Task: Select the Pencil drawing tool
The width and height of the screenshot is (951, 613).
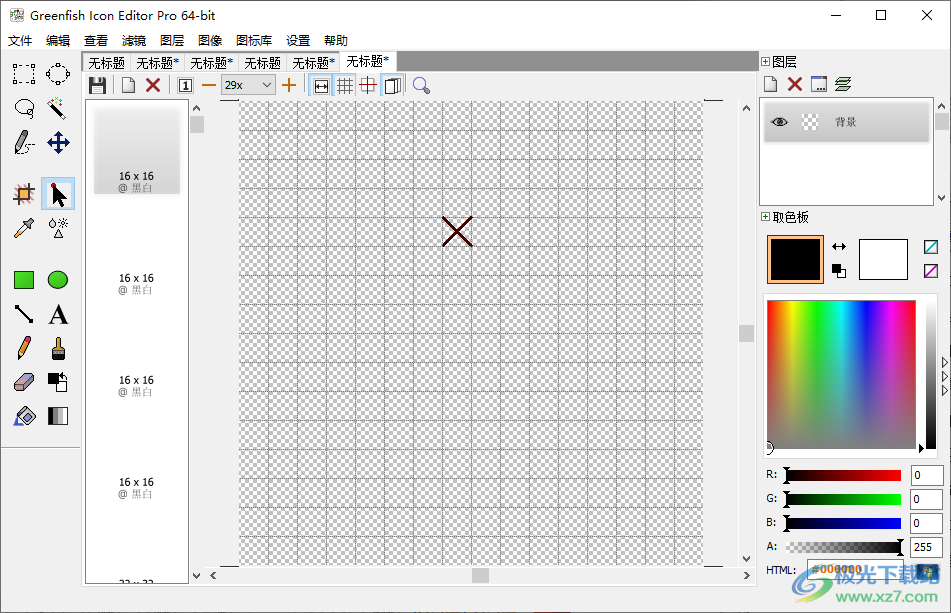Action: point(23,348)
